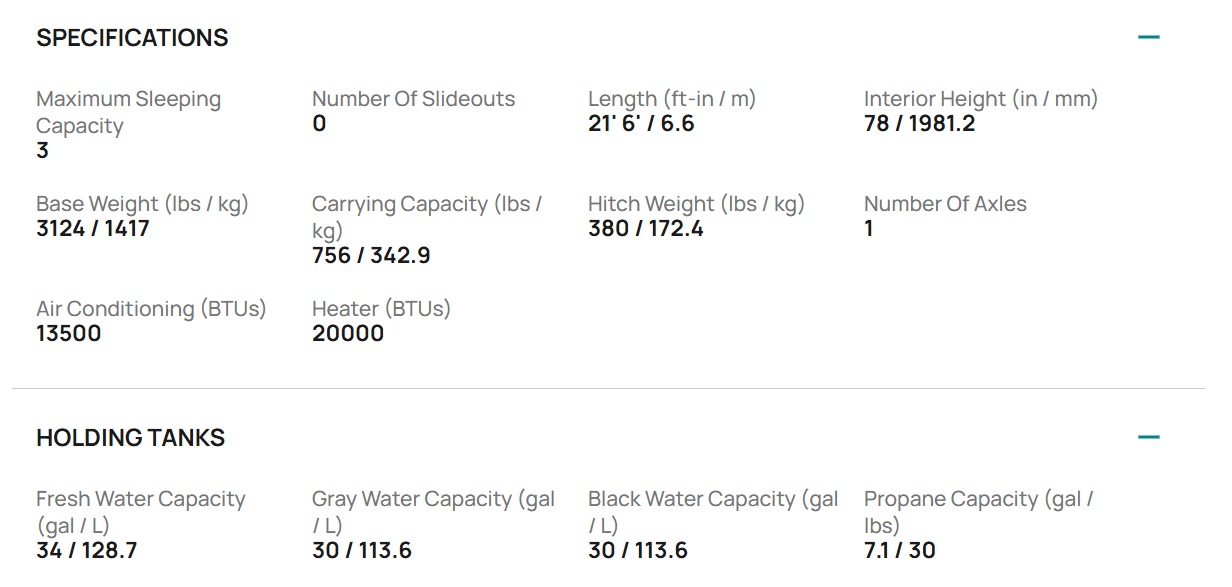This screenshot has width=1232, height=587.
Task: Click the SPECIFICATIONS section heading
Action: tap(132, 38)
